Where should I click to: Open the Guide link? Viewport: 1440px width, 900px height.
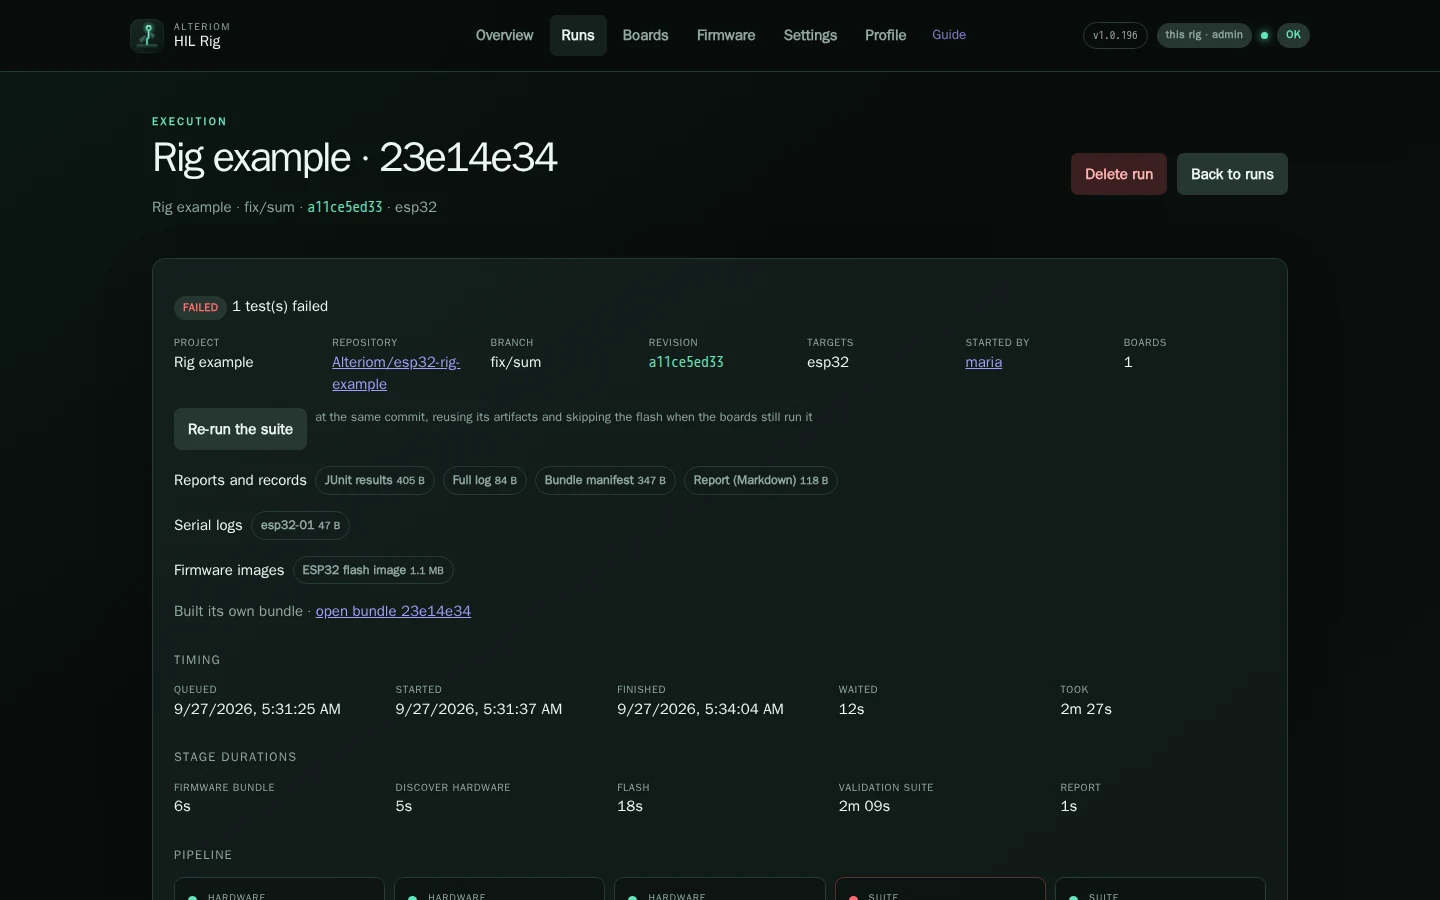coord(949,35)
